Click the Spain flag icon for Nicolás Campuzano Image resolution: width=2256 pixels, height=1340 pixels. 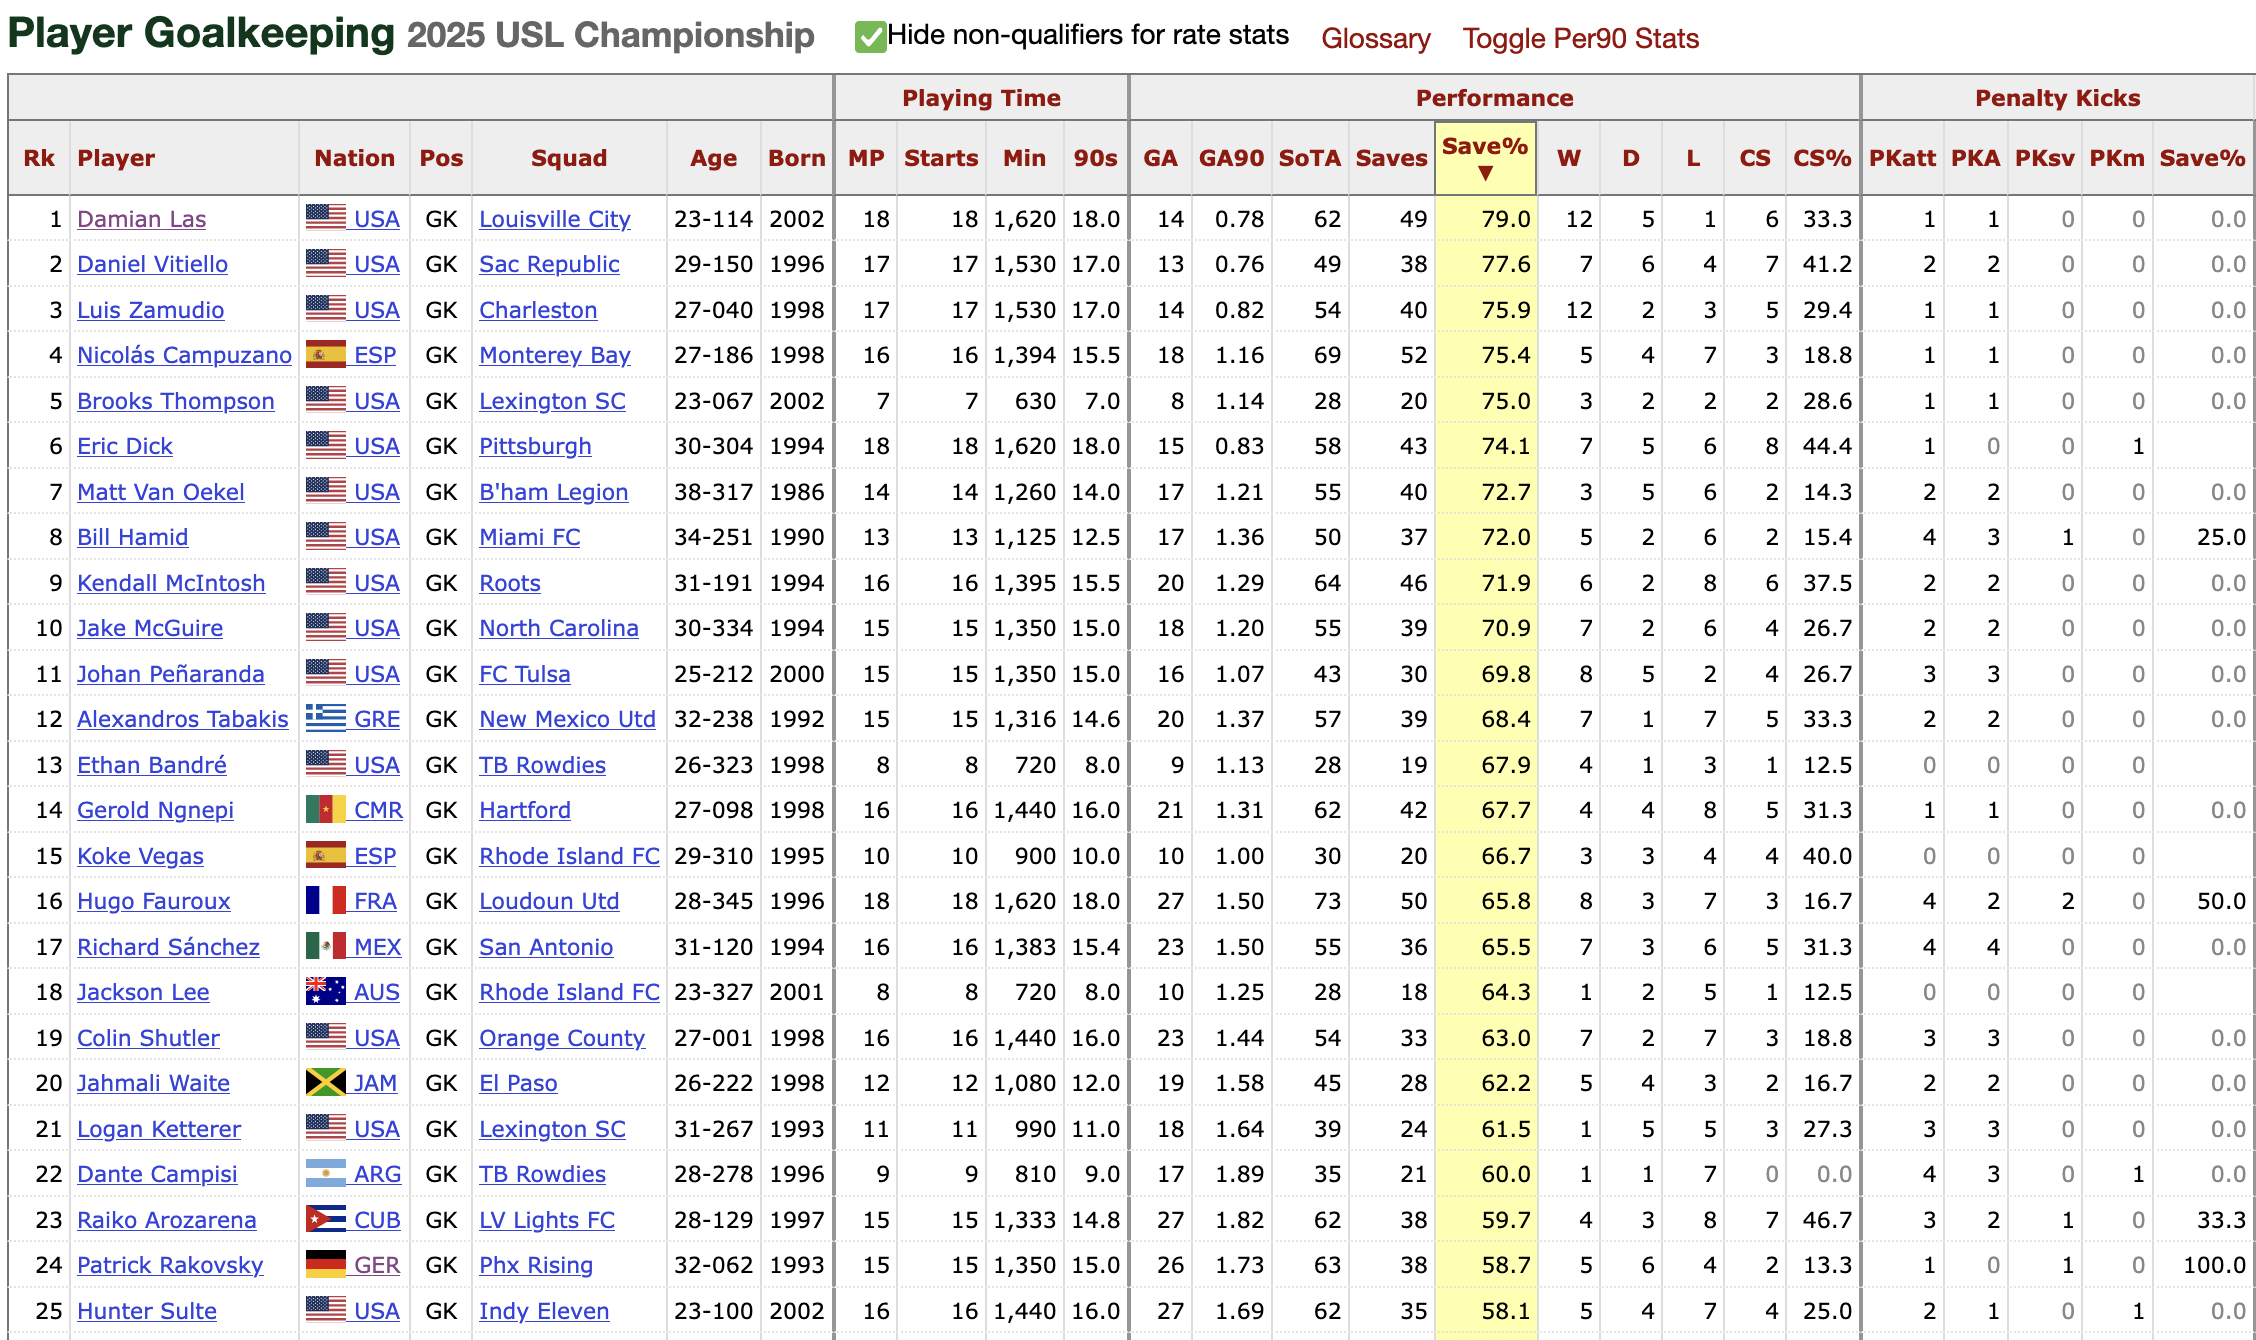pos(325,355)
